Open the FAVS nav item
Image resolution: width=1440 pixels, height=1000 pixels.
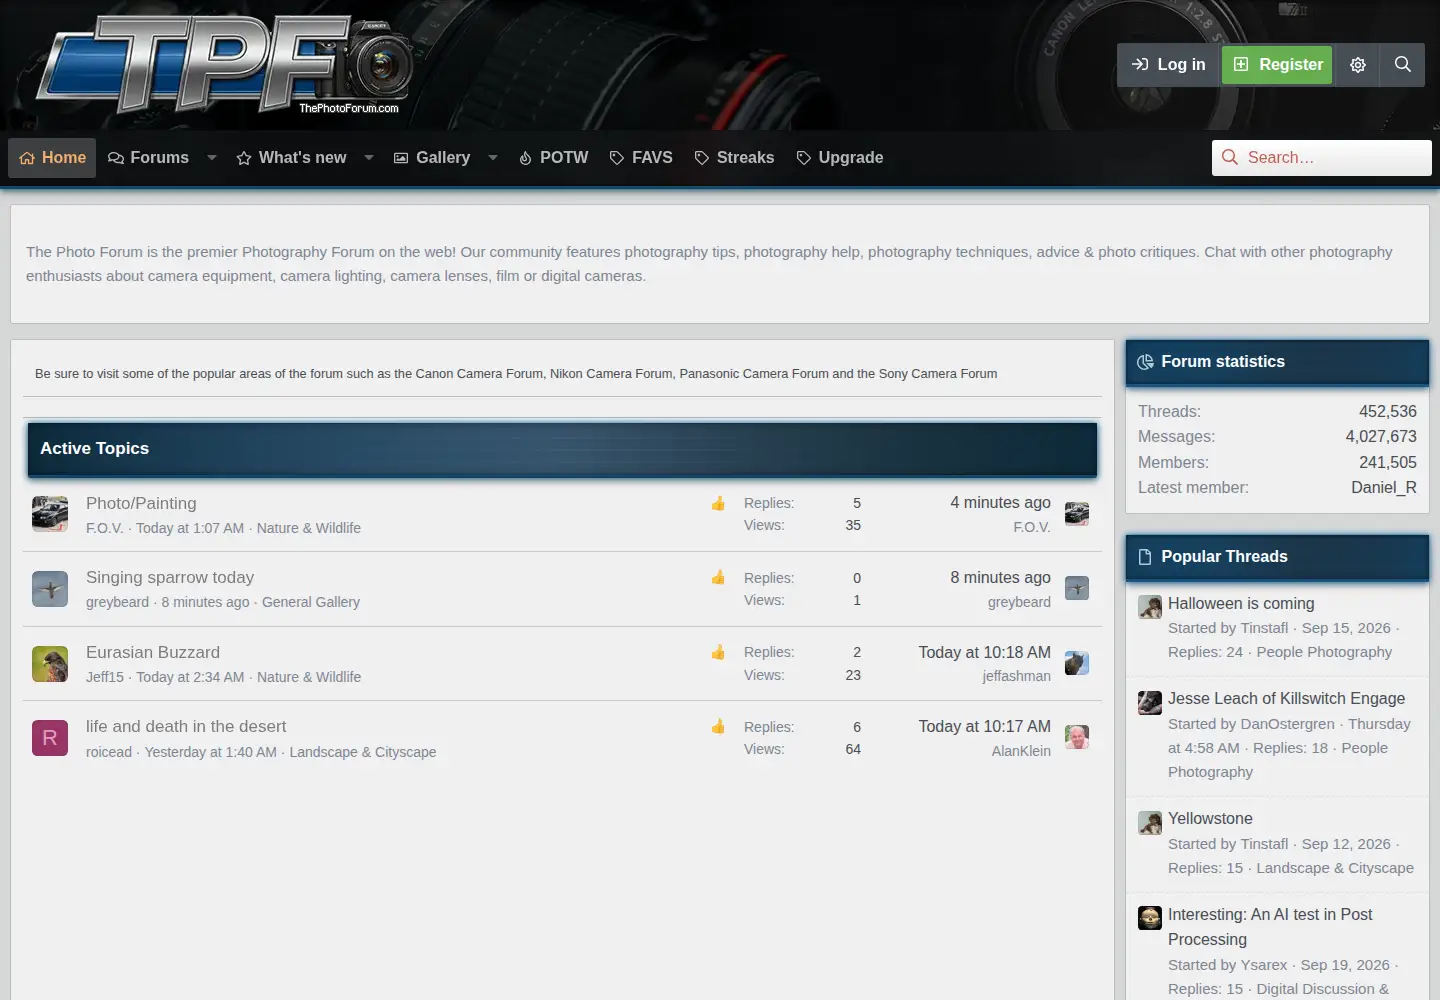pos(641,158)
